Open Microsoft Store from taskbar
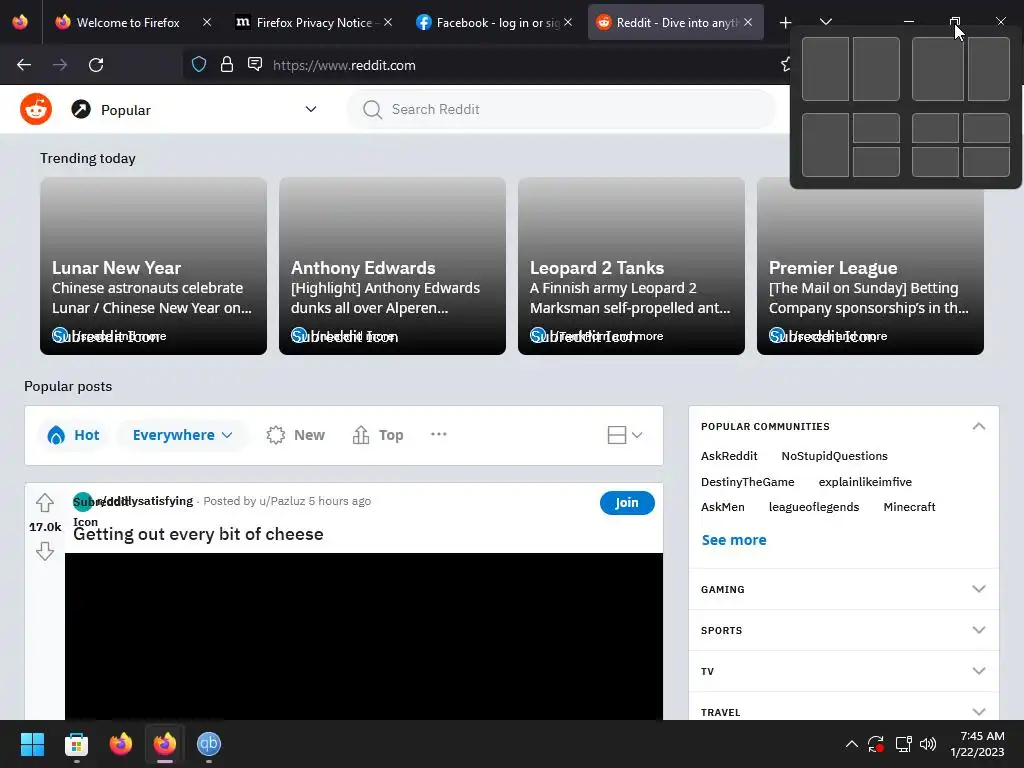This screenshot has height=768, width=1024. click(76, 744)
